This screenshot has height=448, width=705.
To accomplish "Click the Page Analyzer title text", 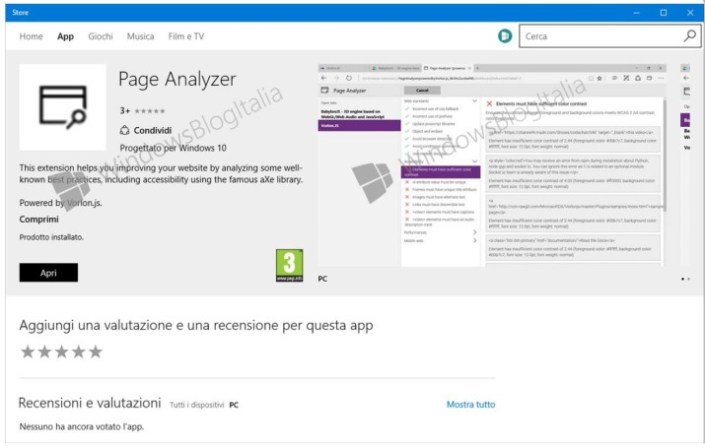I will [x=177, y=80].
